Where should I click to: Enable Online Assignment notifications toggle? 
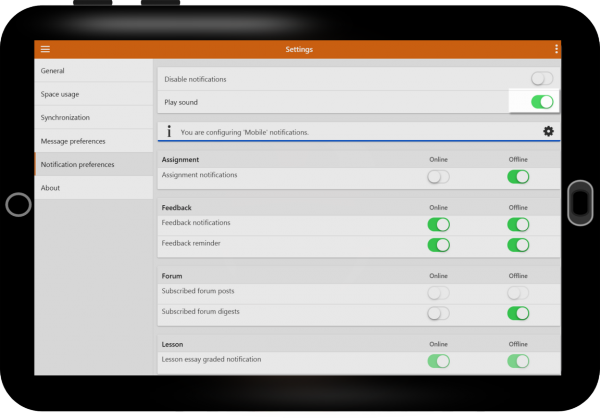point(438,176)
